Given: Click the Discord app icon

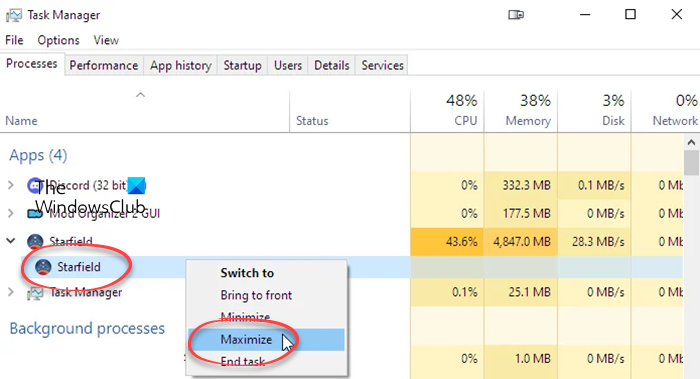Looking at the screenshot, I should [34, 185].
